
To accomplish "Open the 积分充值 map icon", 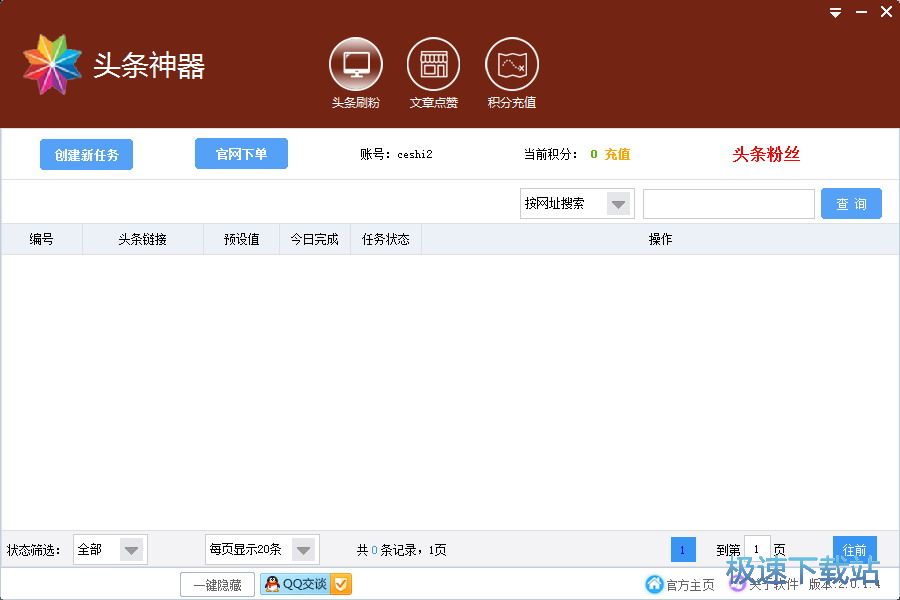I will (x=512, y=64).
